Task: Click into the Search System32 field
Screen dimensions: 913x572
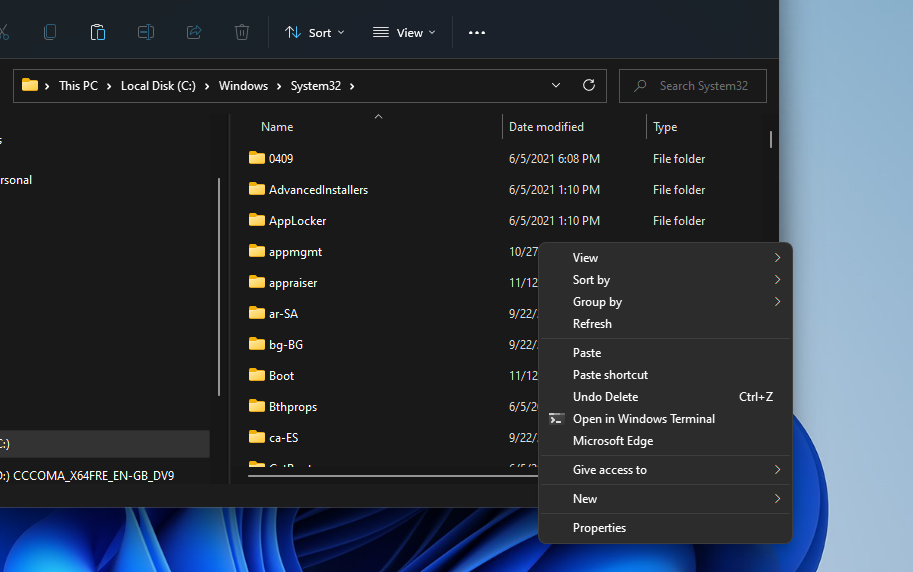Action: (x=704, y=86)
